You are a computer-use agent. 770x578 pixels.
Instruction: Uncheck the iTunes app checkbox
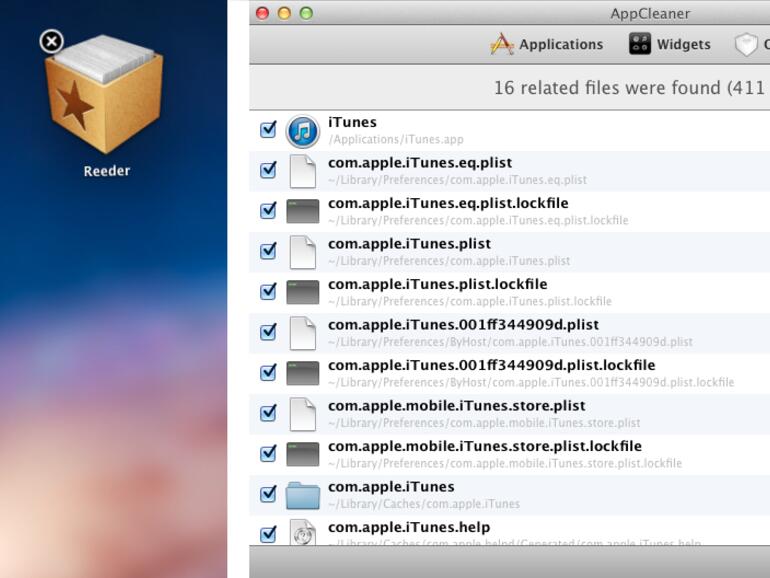[268, 130]
